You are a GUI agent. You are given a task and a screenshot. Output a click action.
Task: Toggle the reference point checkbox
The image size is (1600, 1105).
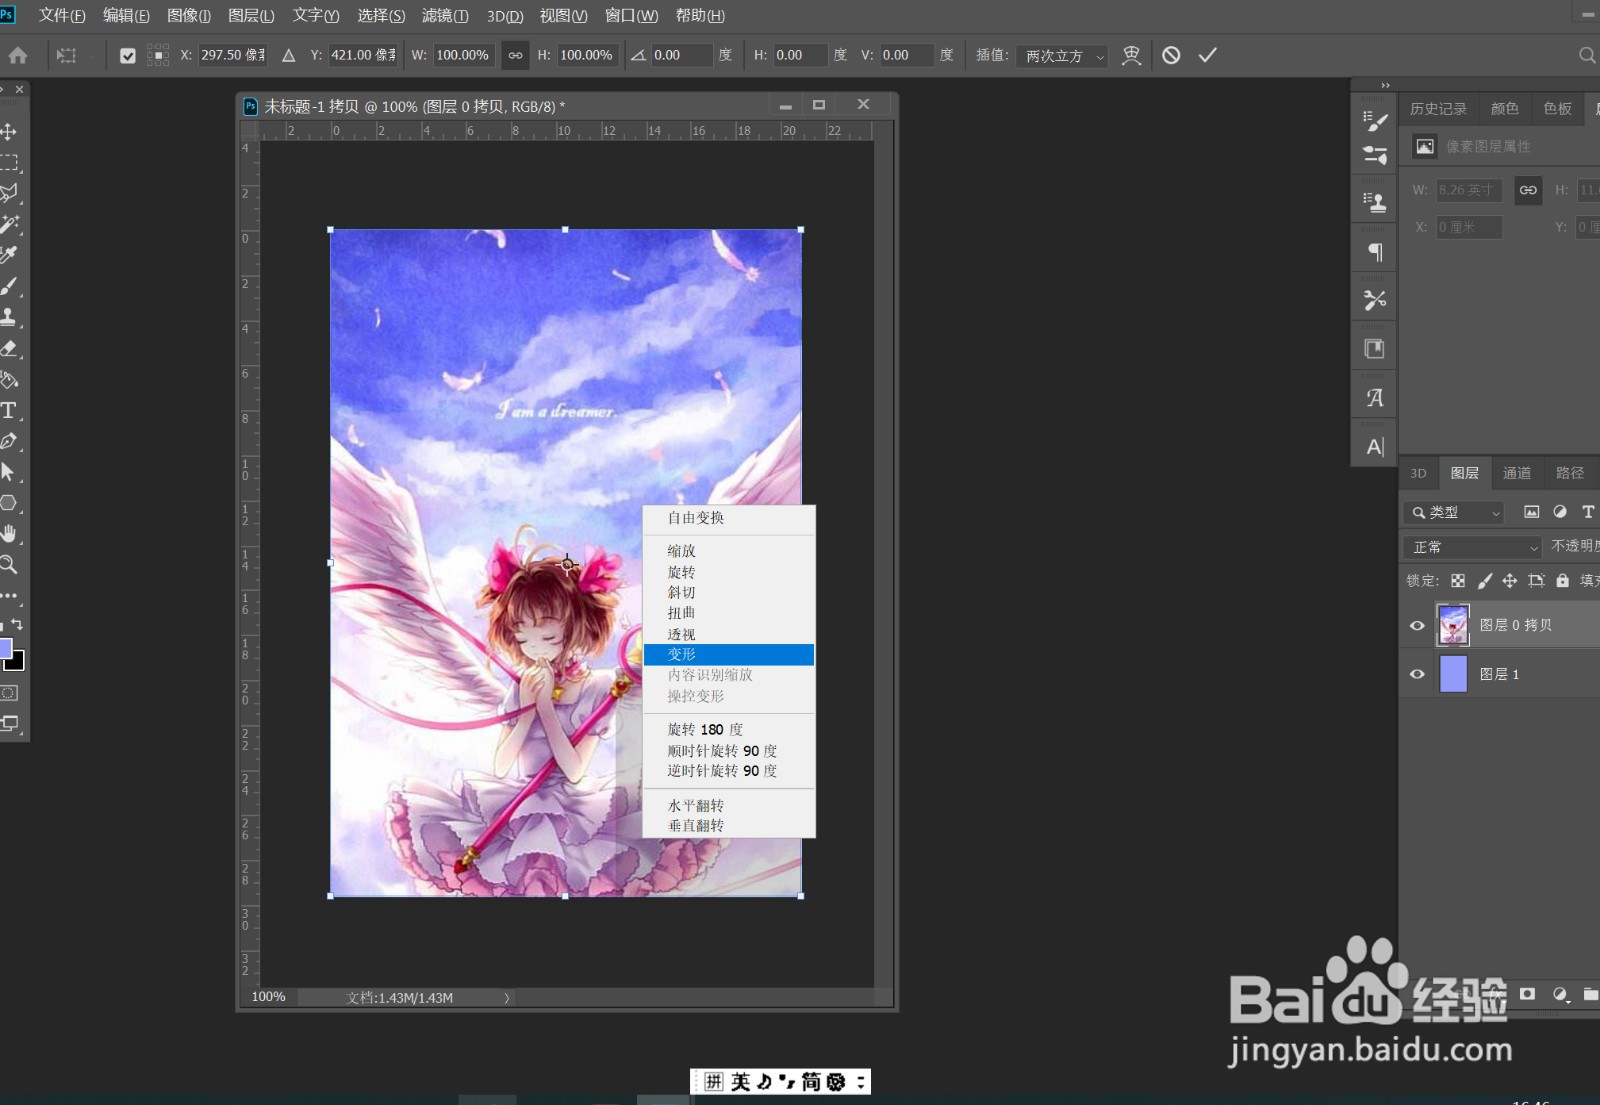127,56
